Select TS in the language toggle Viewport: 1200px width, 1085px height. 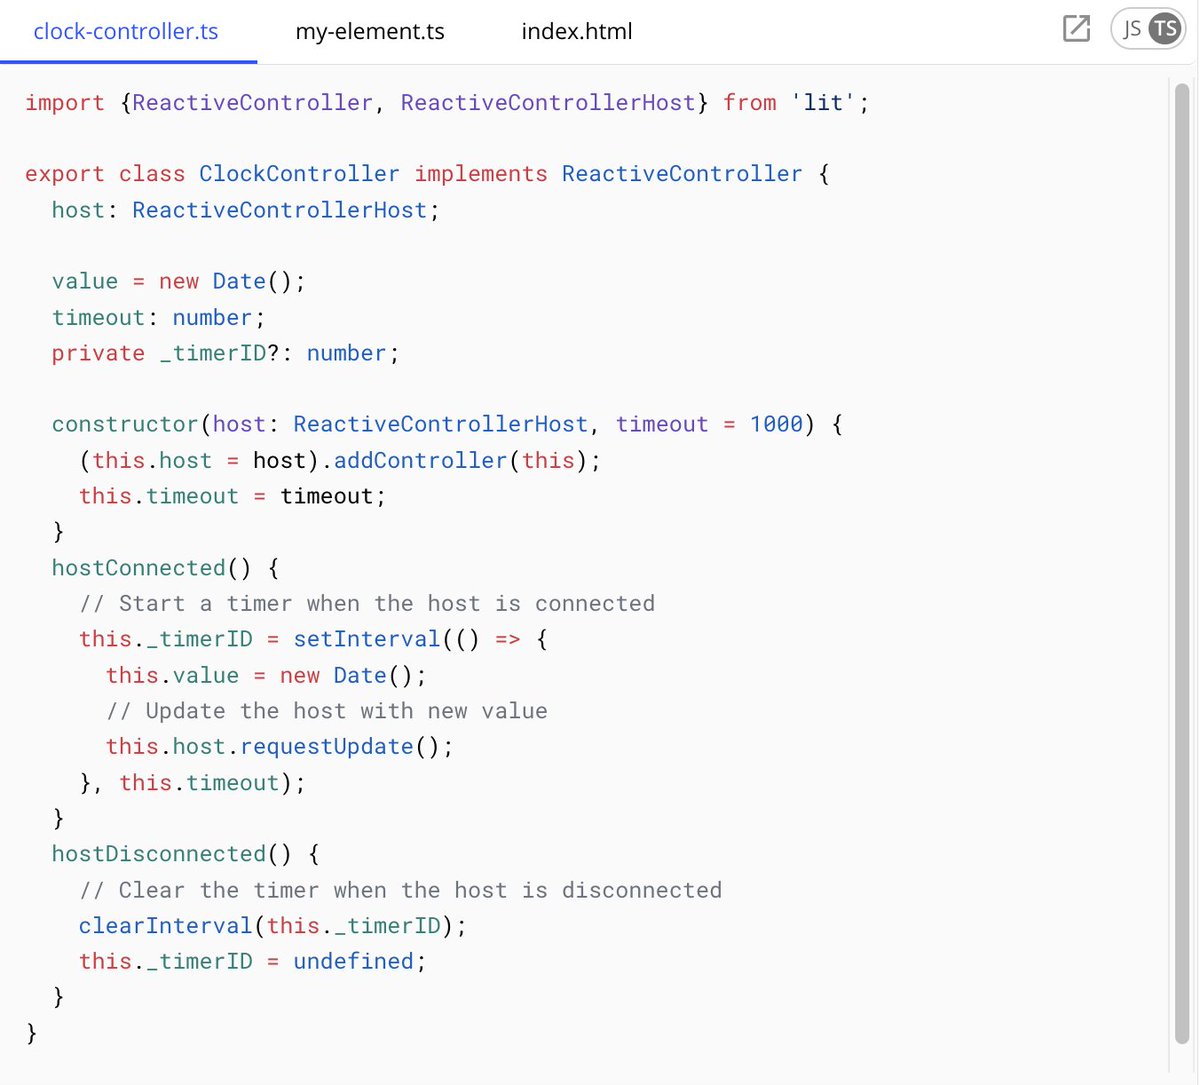1164,28
